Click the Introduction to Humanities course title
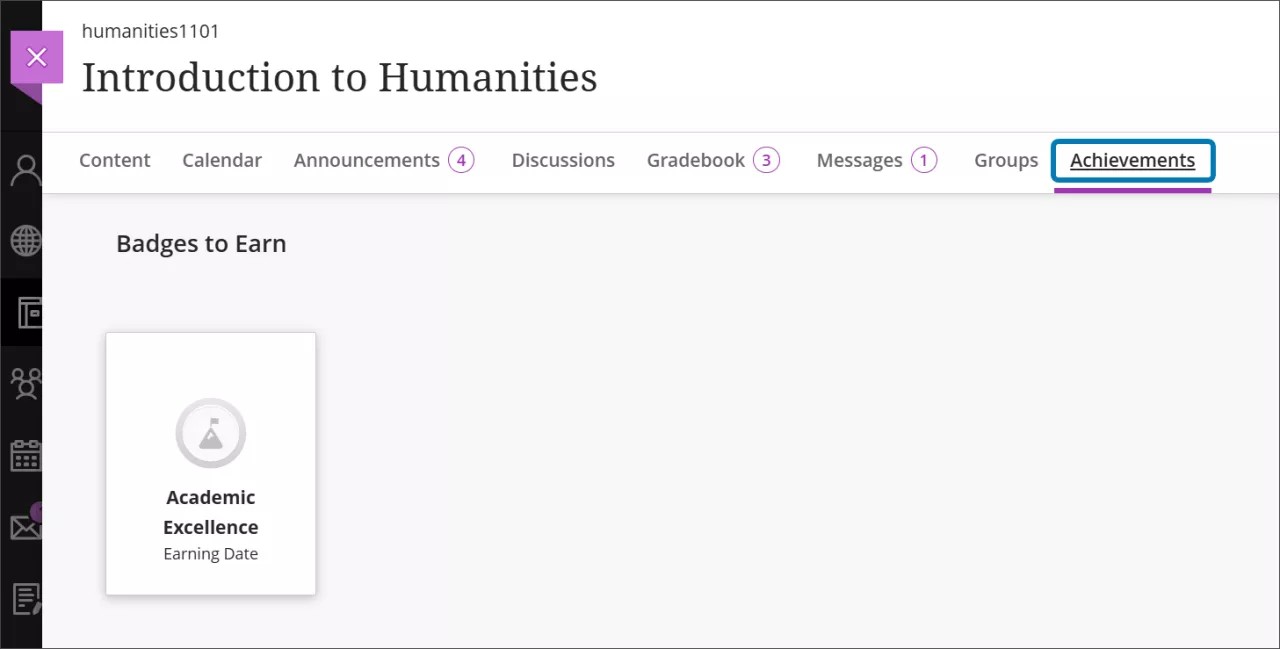Image resolution: width=1280 pixels, height=649 pixels. click(x=339, y=77)
